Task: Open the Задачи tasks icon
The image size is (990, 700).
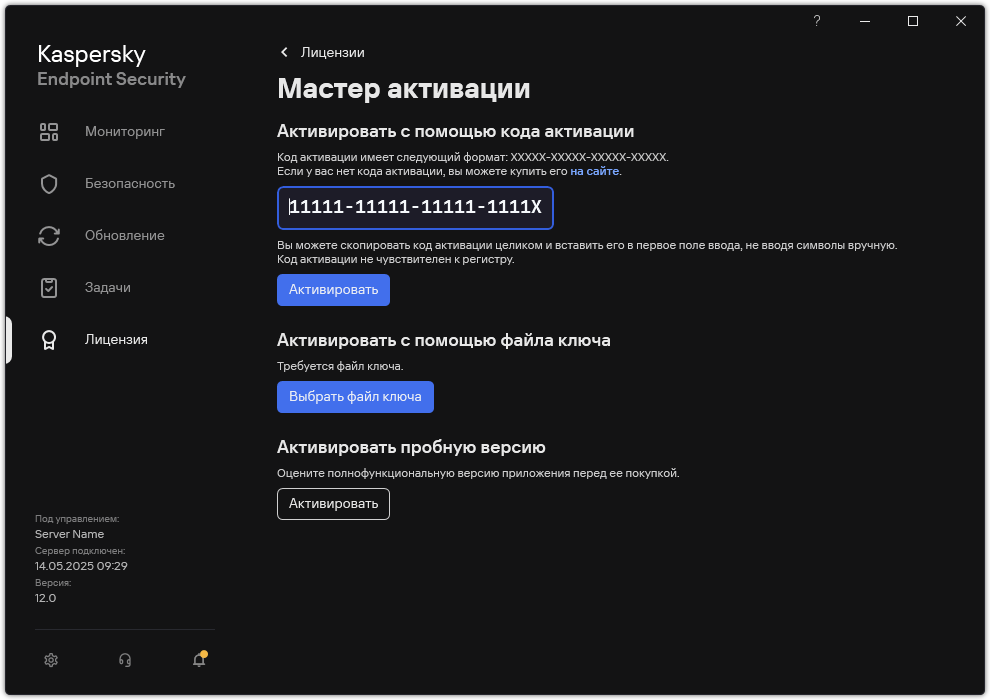Action: [x=49, y=287]
